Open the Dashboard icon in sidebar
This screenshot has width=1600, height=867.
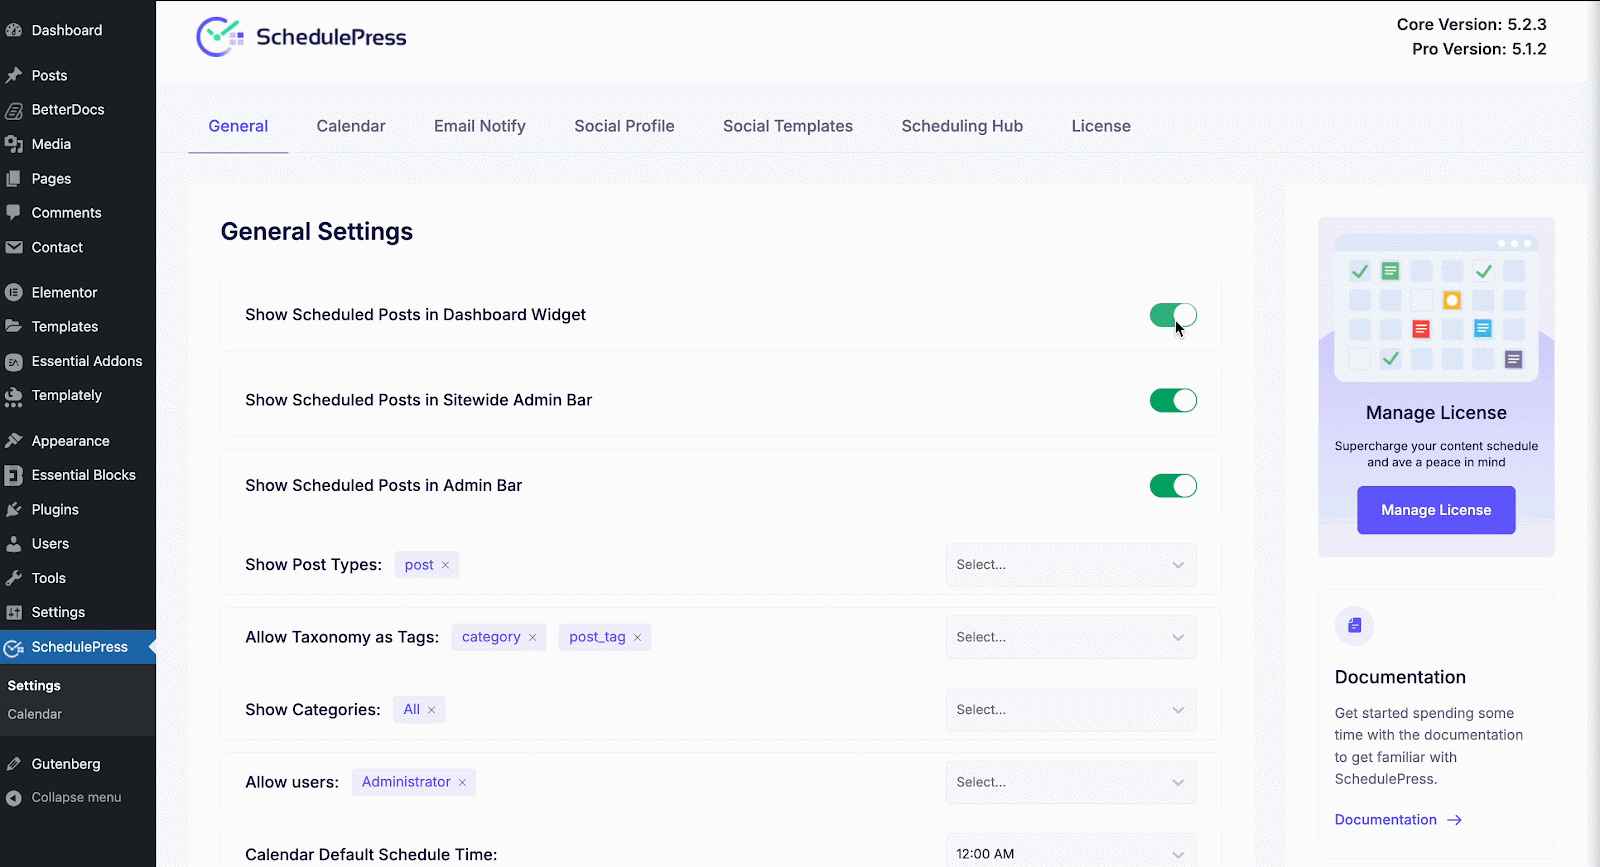(14, 30)
